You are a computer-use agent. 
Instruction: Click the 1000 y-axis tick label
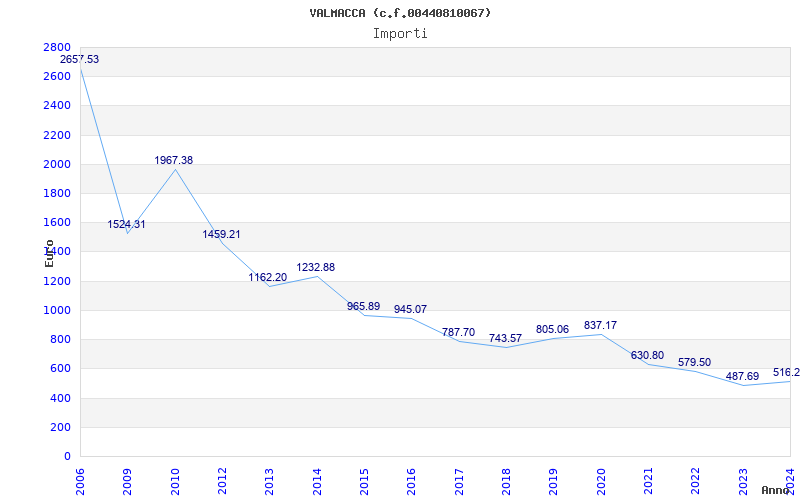(x=57, y=310)
